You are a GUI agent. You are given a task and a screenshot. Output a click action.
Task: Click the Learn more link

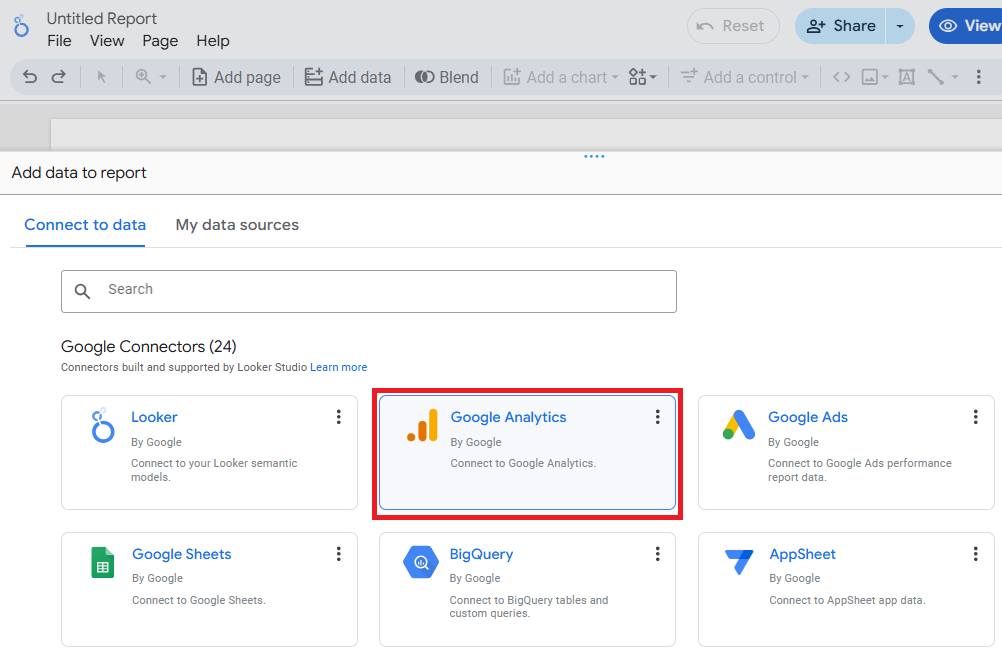pos(339,368)
